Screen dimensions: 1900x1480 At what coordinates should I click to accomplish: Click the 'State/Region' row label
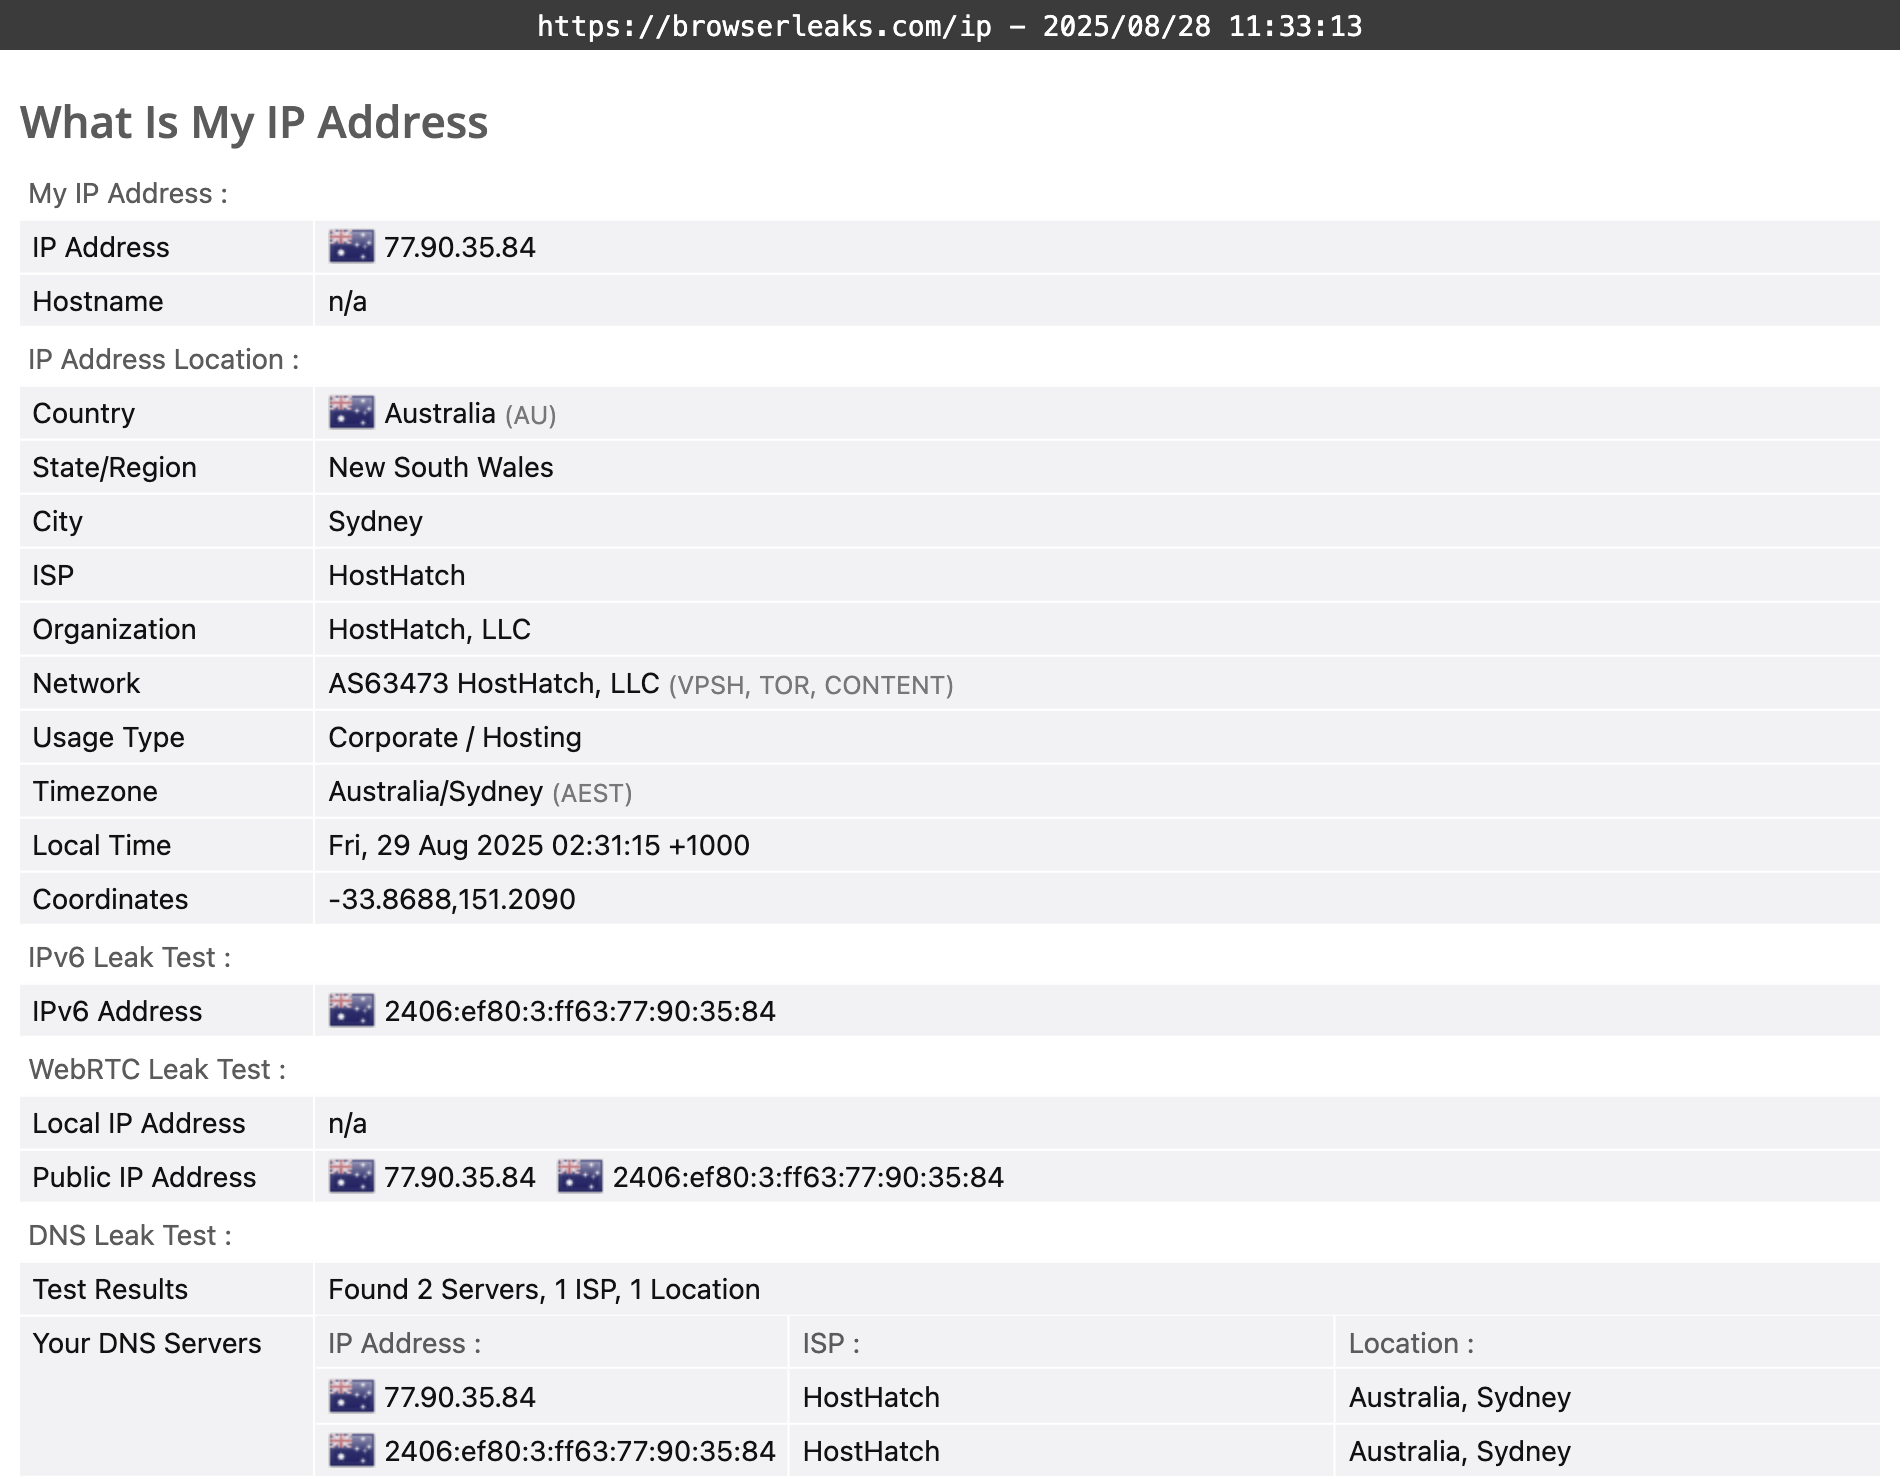114,467
